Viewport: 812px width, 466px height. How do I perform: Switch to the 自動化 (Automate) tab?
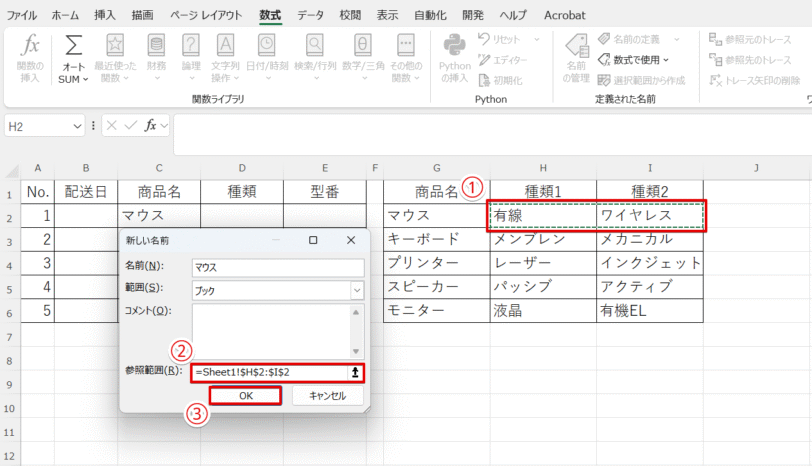pyautogui.click(x=430, y=15)
